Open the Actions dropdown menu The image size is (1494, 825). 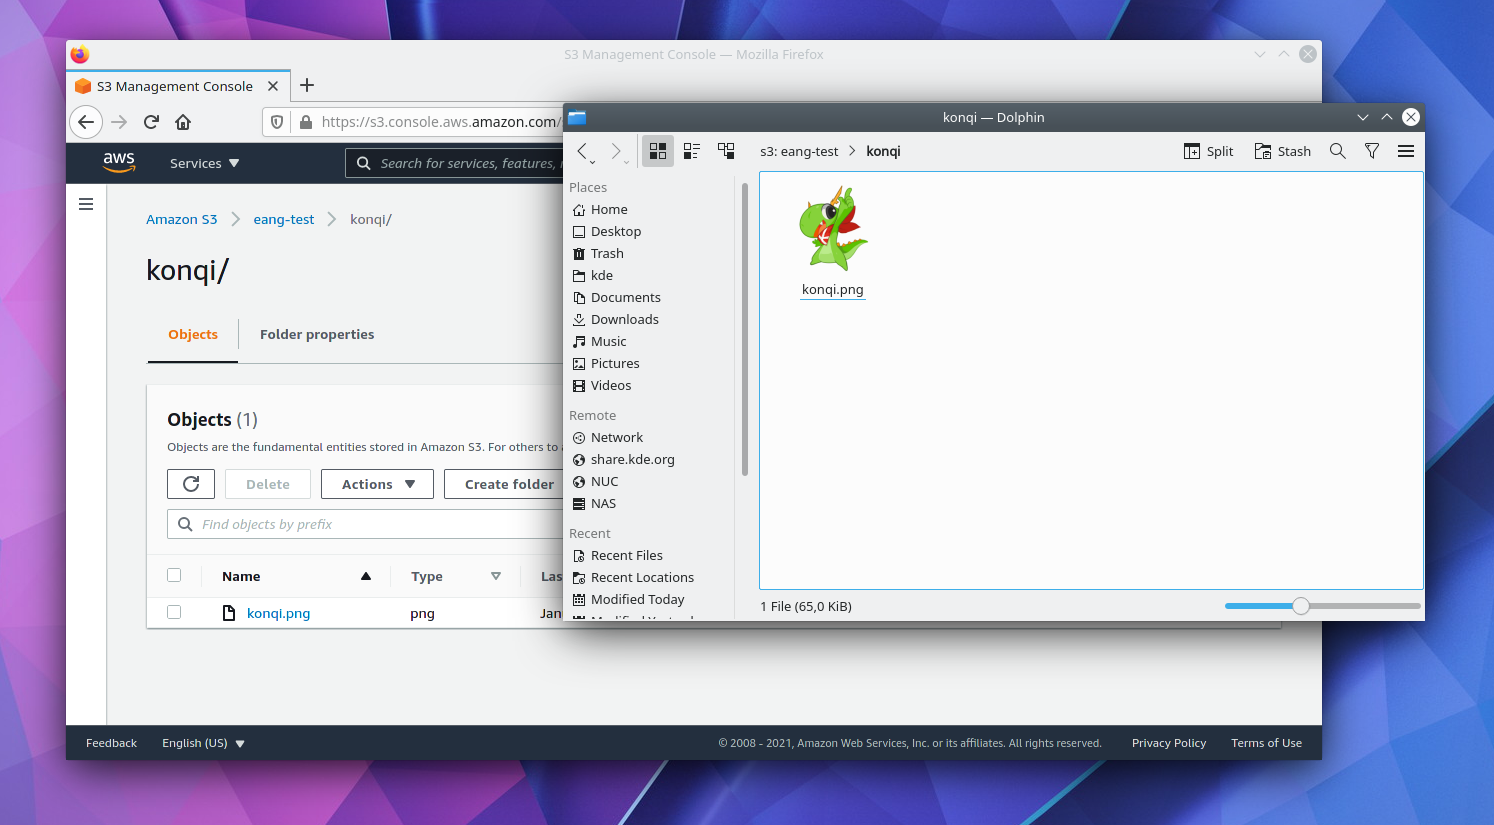pos(377,484)
